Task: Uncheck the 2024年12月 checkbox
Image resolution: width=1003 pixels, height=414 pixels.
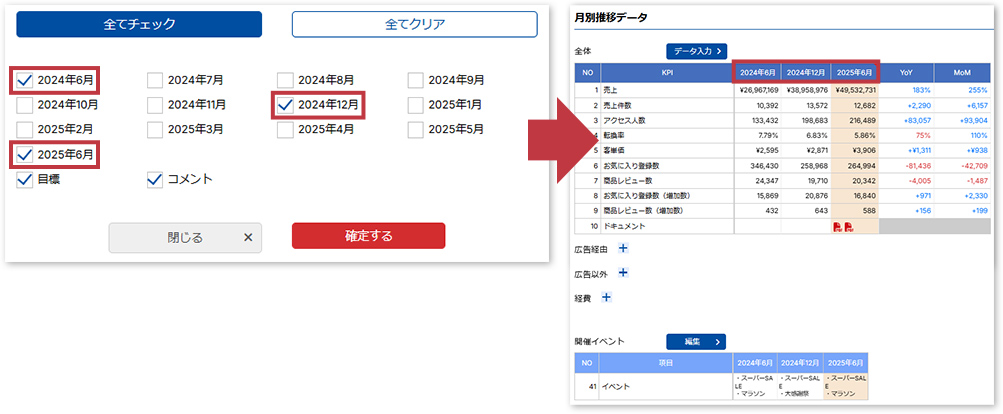Action: click(x=285, y=104)
